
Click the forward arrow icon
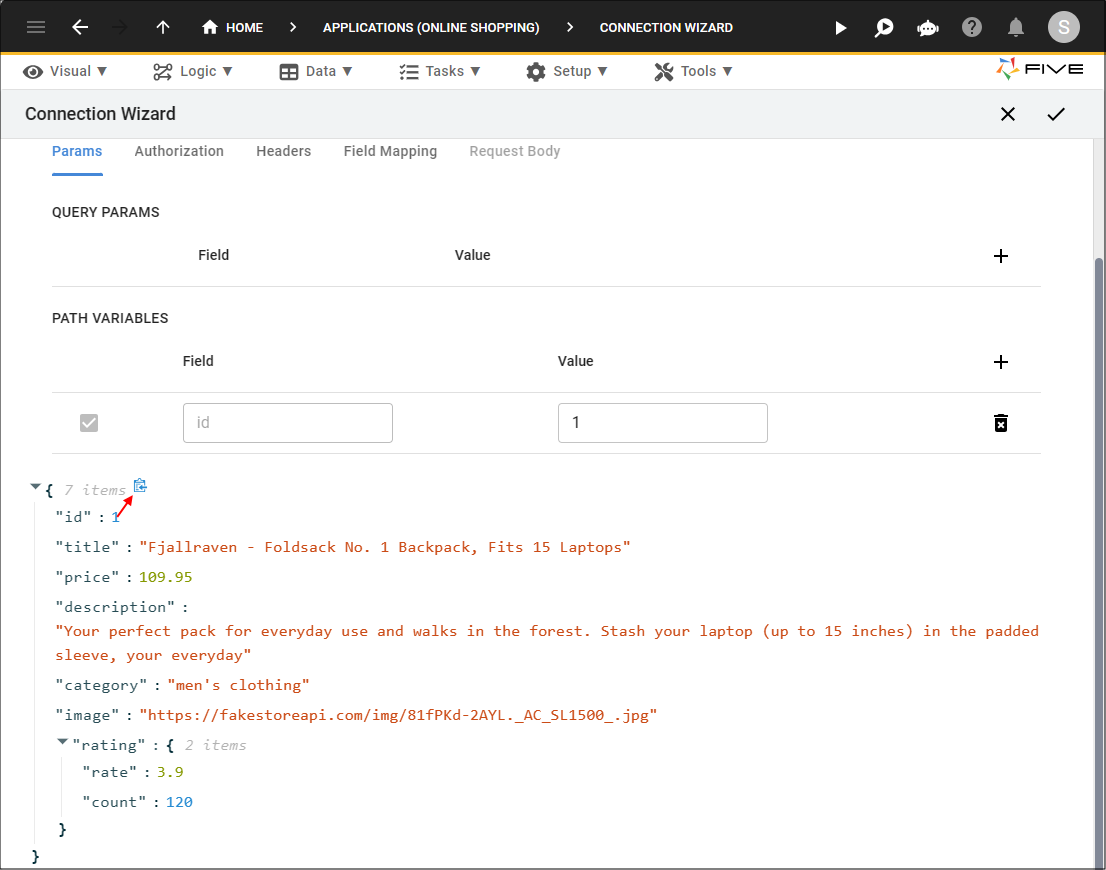click(120, 28)
